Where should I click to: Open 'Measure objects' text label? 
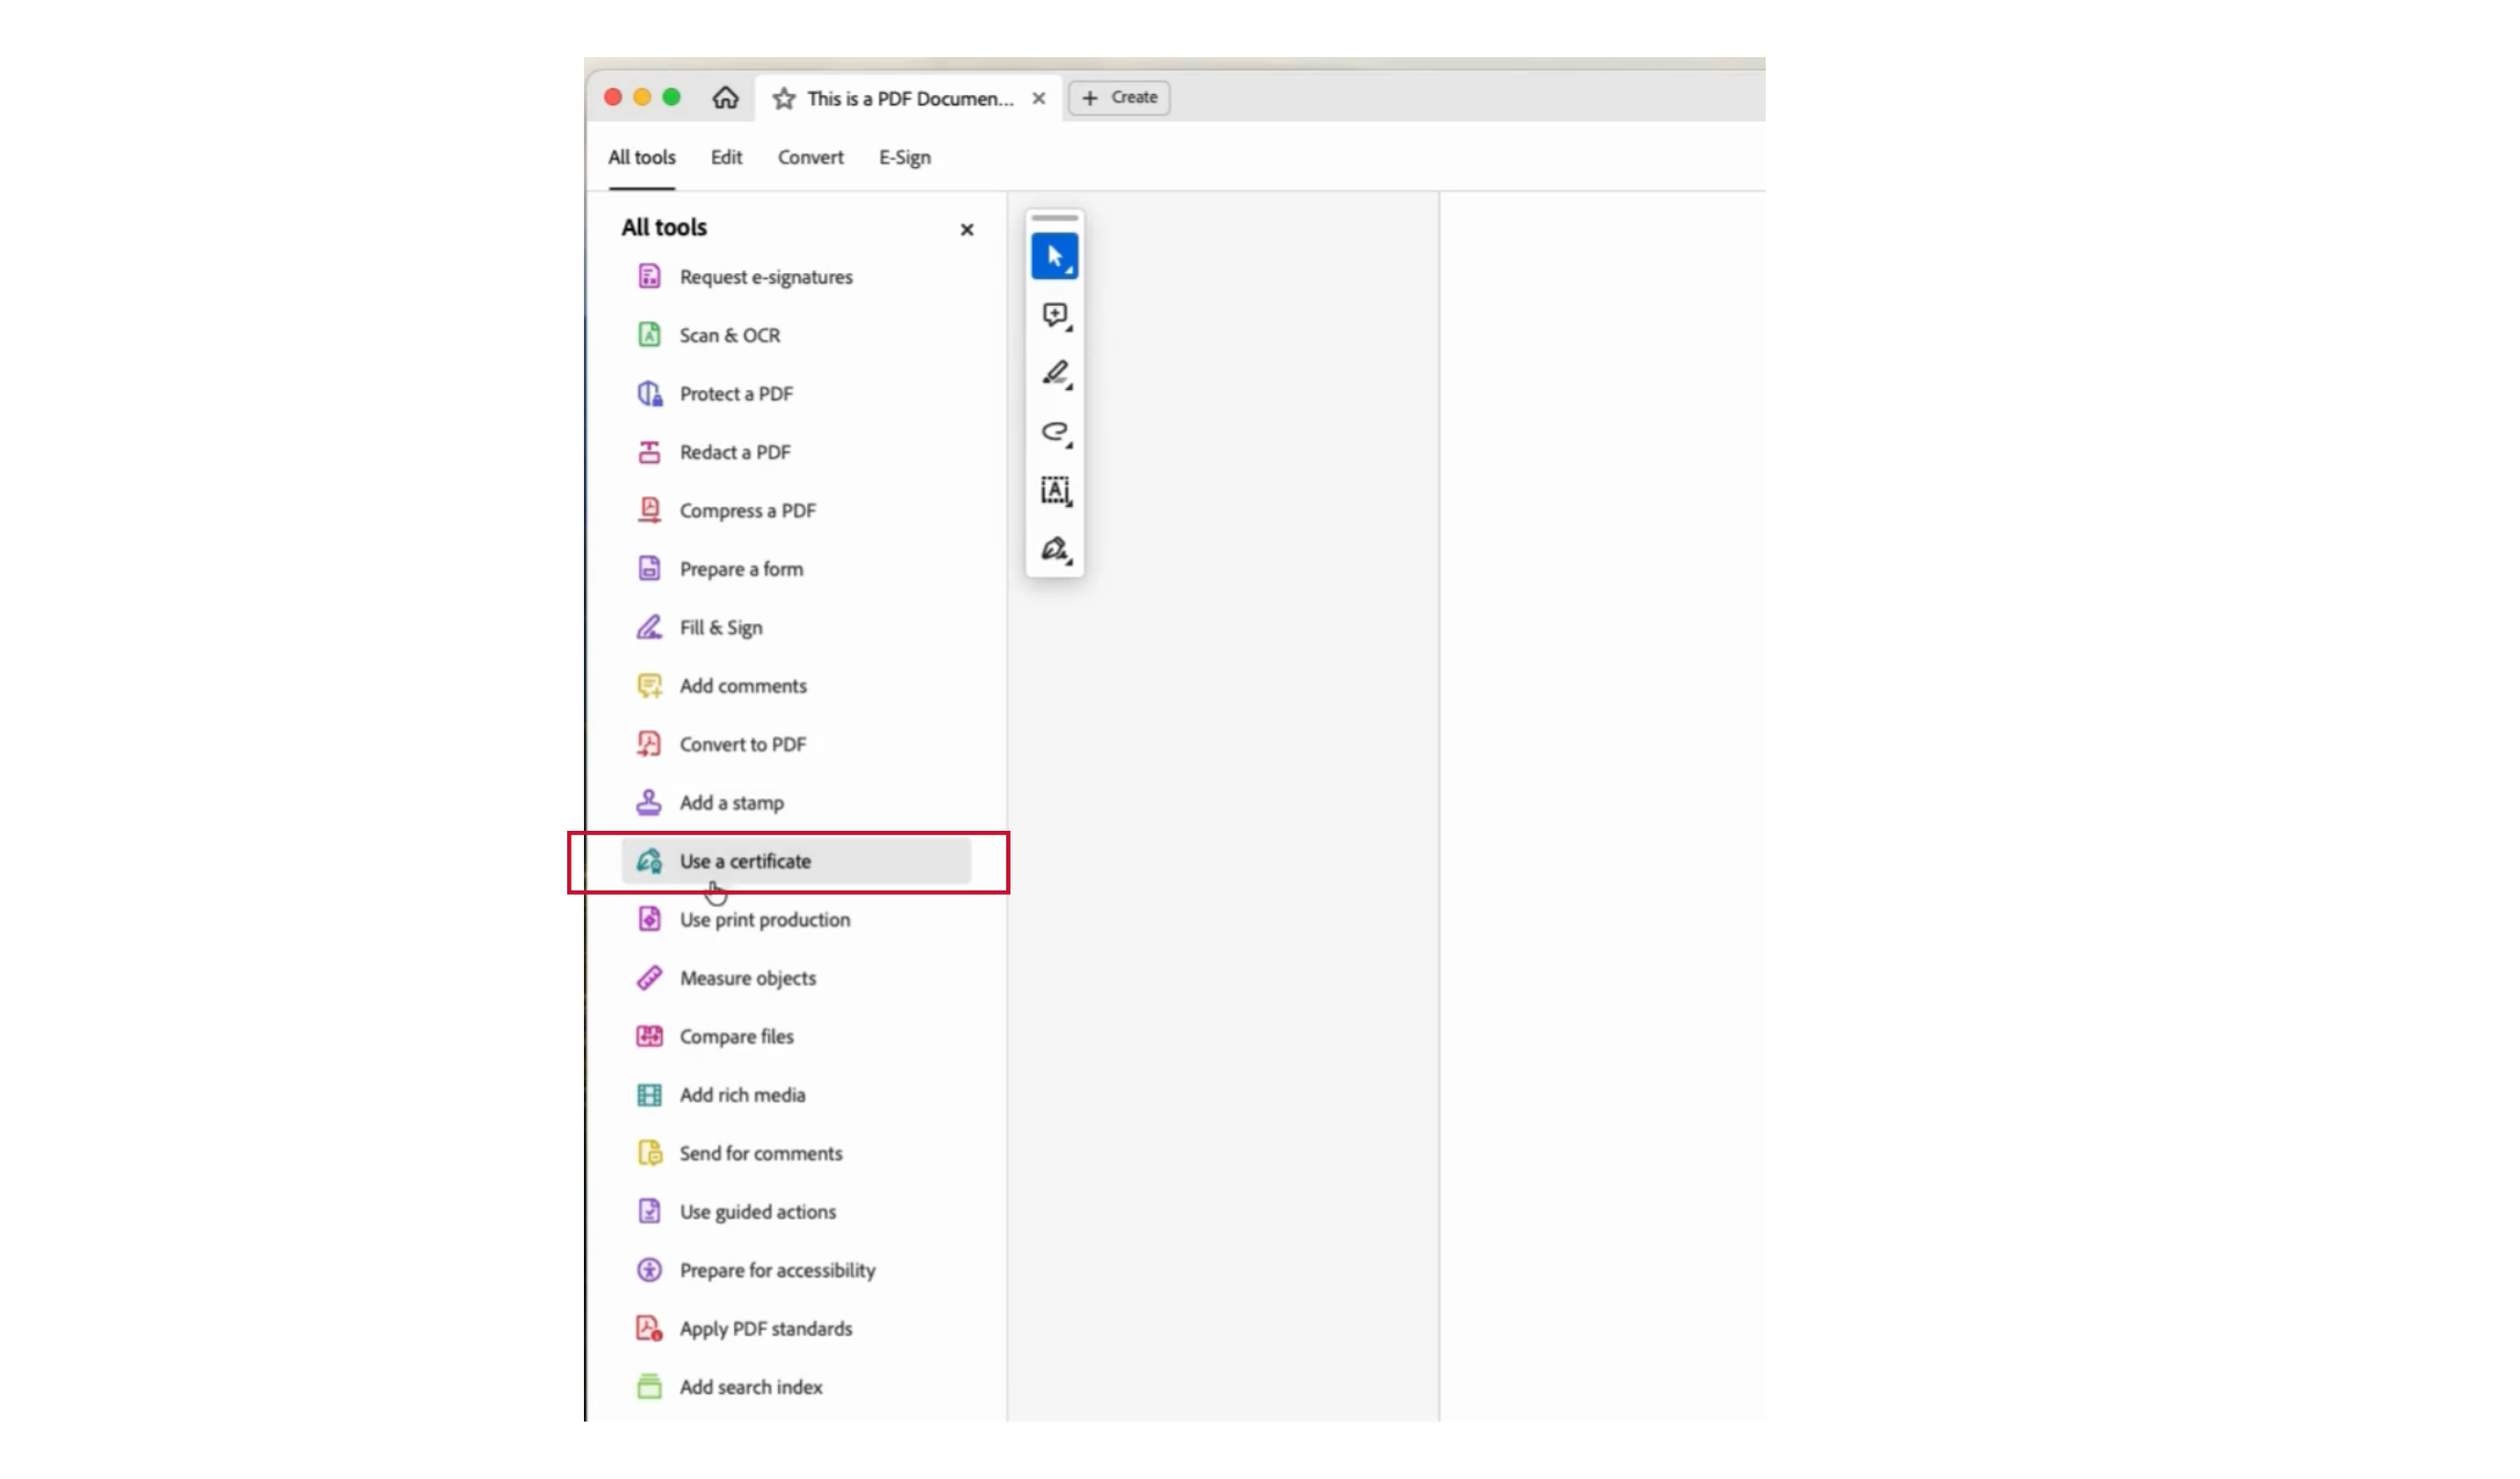748,978
